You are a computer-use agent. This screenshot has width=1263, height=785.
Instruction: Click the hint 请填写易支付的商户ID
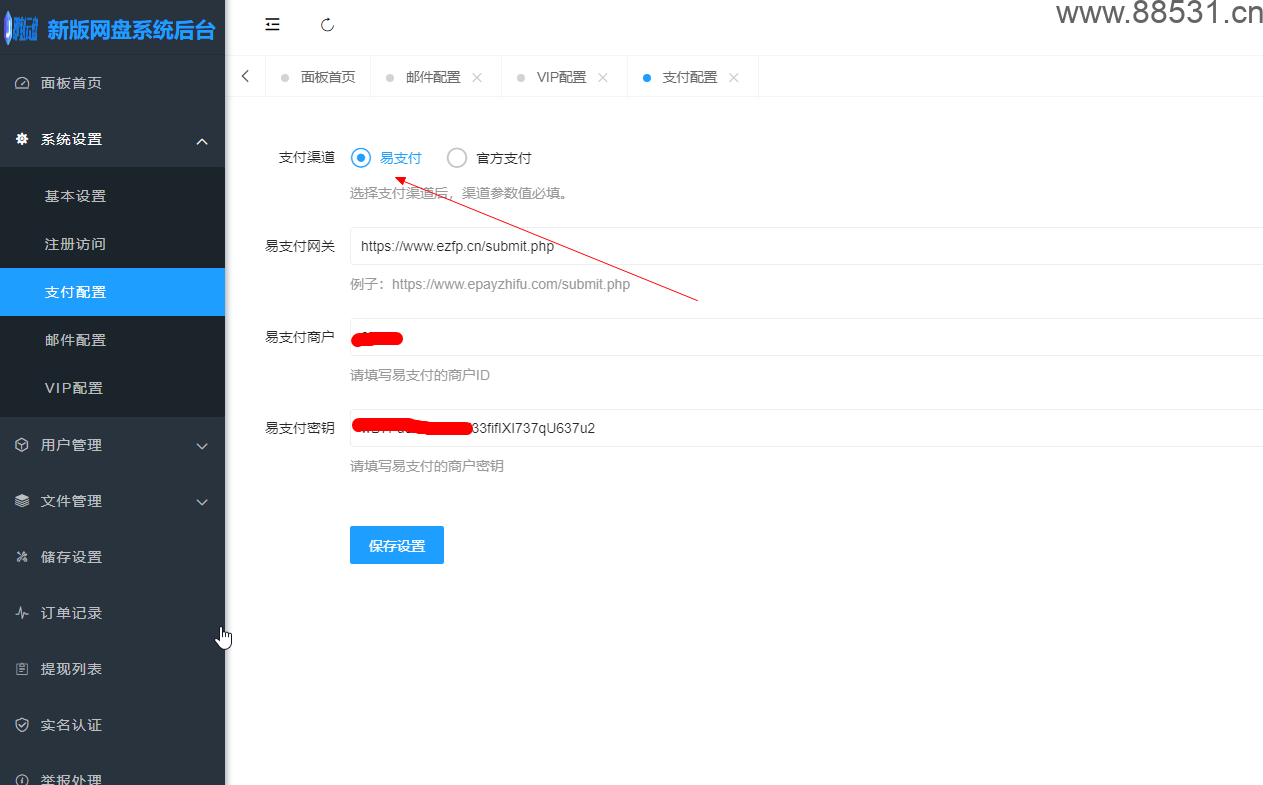pyautogui.click(x=420, y=375)
